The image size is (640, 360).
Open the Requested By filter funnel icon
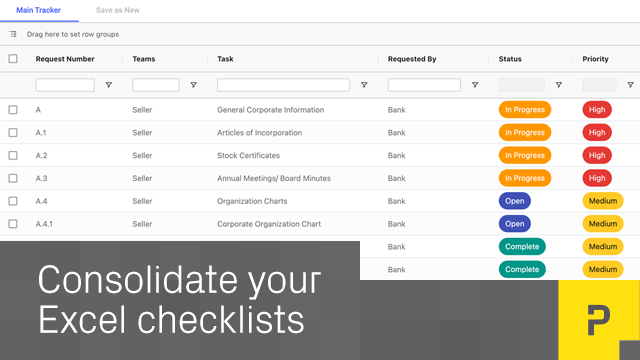(475, 85)
